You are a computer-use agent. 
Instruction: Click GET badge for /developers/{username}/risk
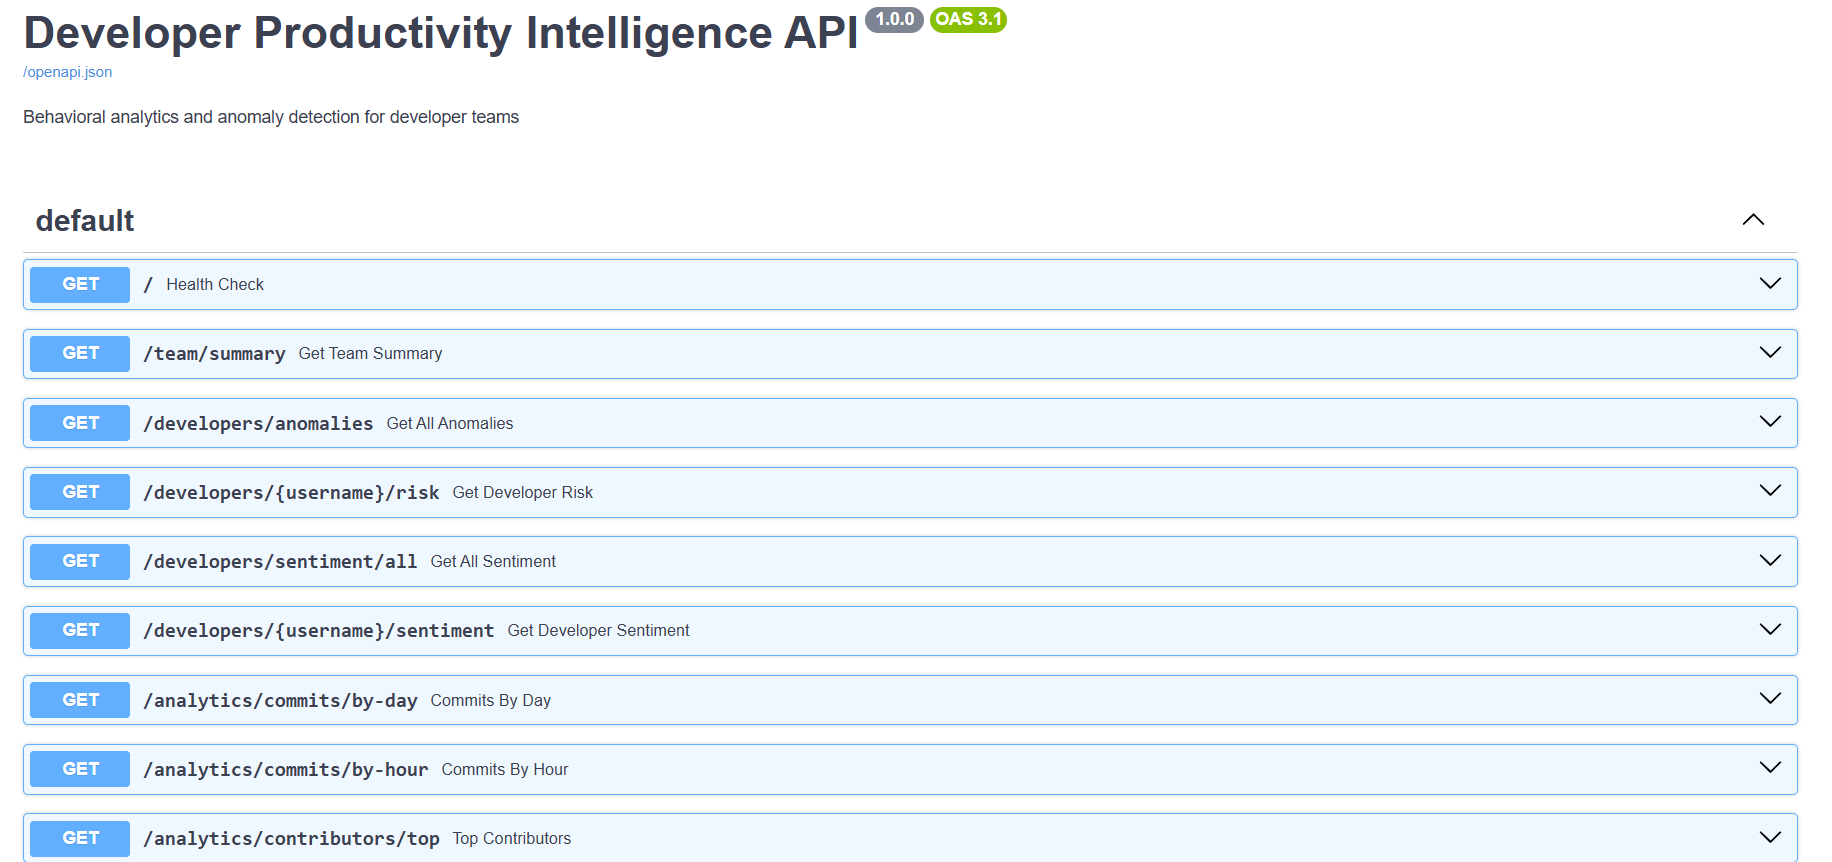click(80, 492)
